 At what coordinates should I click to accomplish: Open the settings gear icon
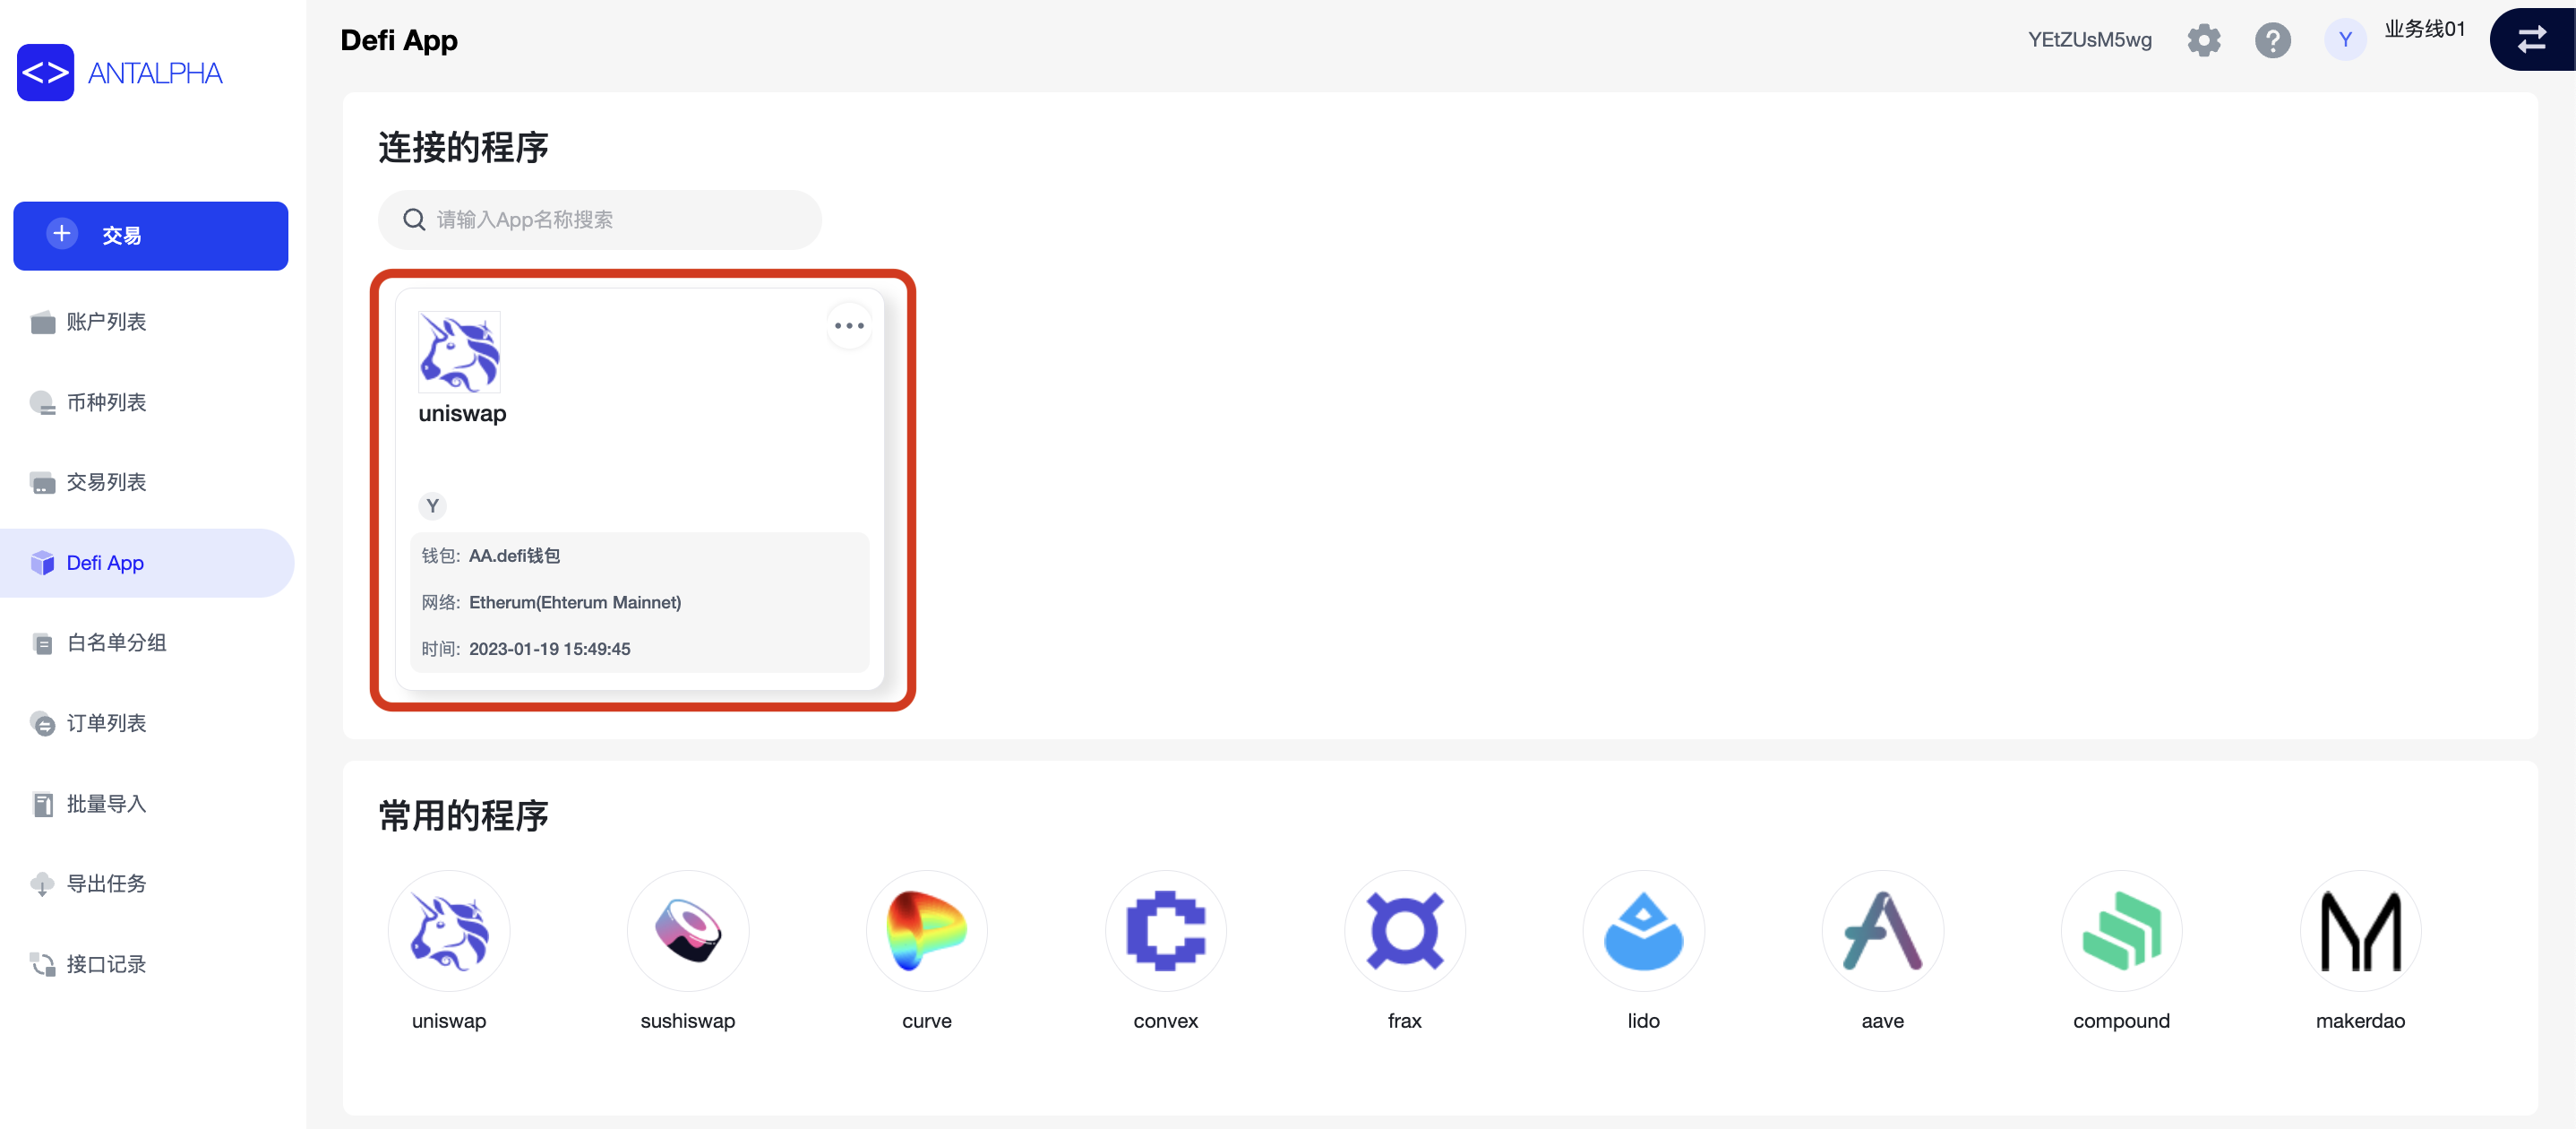2204,40
